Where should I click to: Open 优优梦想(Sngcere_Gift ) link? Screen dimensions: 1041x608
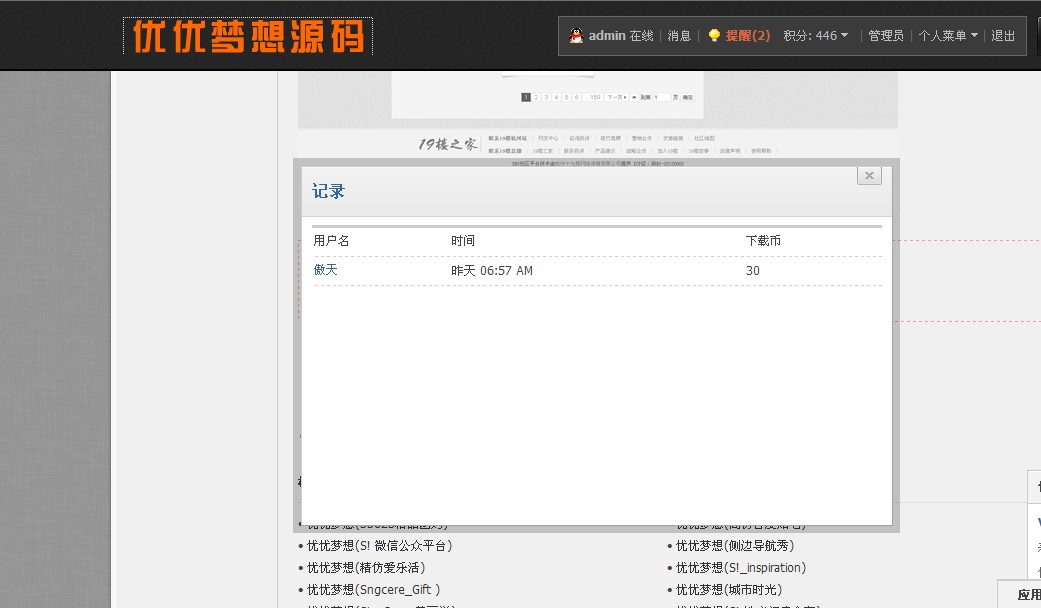point(373,589)
